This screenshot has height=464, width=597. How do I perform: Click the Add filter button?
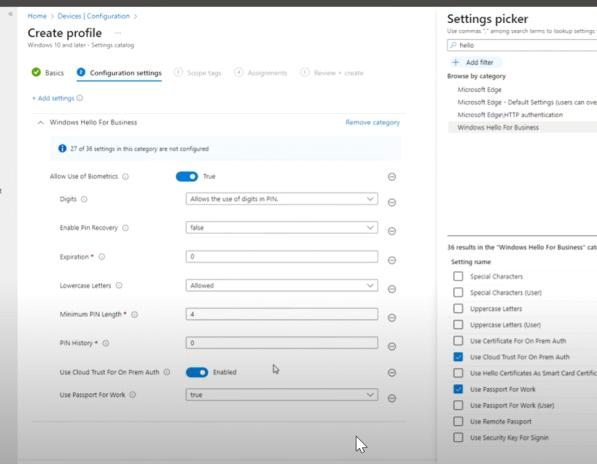click(x=474, y=62)
